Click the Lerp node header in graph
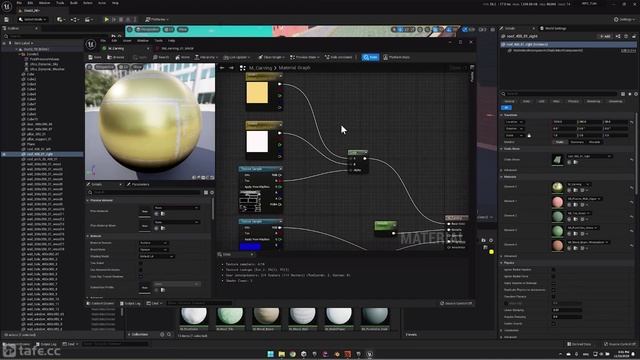Image resolution: width=640 pixels, height=360 pixels. (x=358, y=152)
